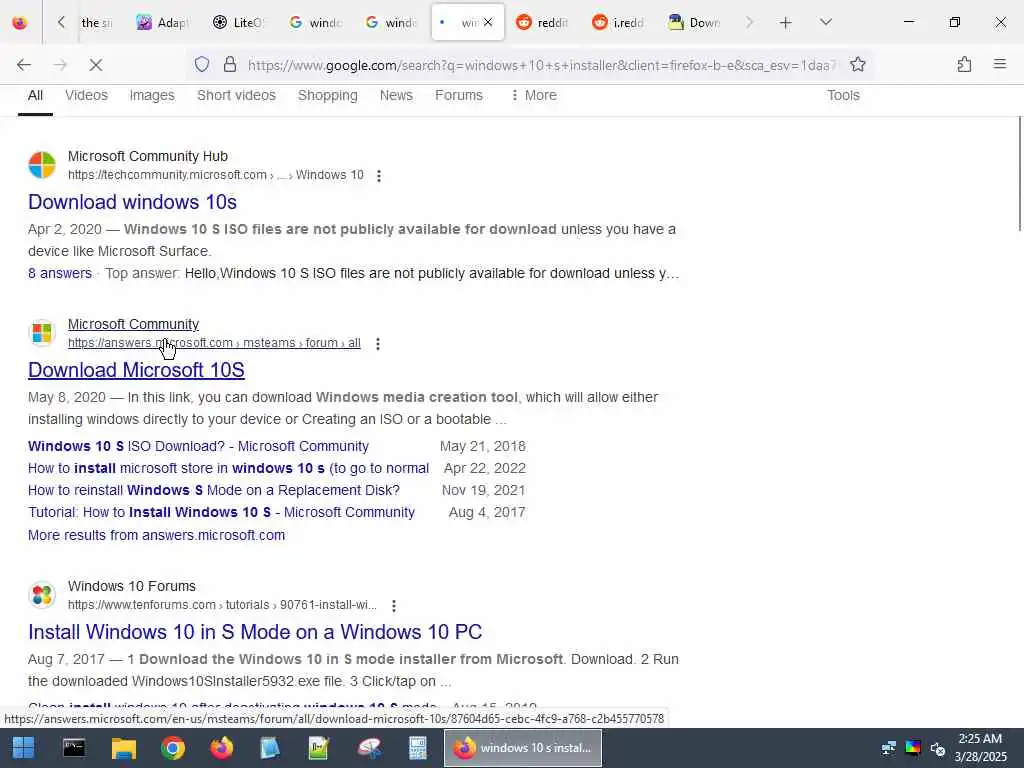The width and height of the screenshot is (1024, 768).
Task: Open the list all tabs dropdown
Action: (x=825, y=22)
